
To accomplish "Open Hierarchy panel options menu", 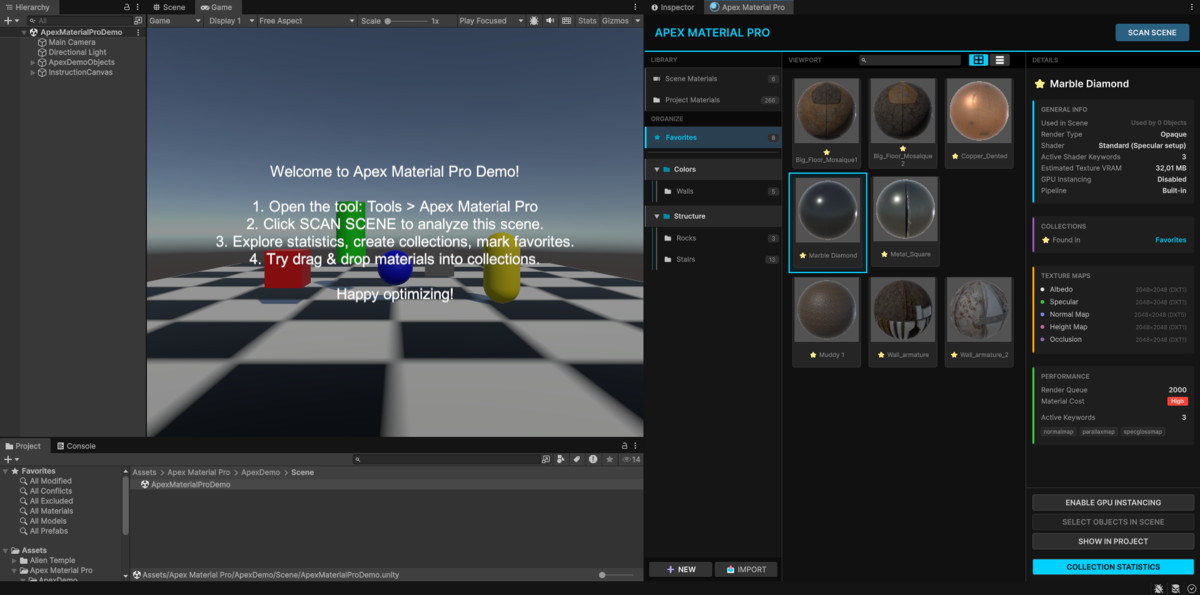I will [139, 7].
